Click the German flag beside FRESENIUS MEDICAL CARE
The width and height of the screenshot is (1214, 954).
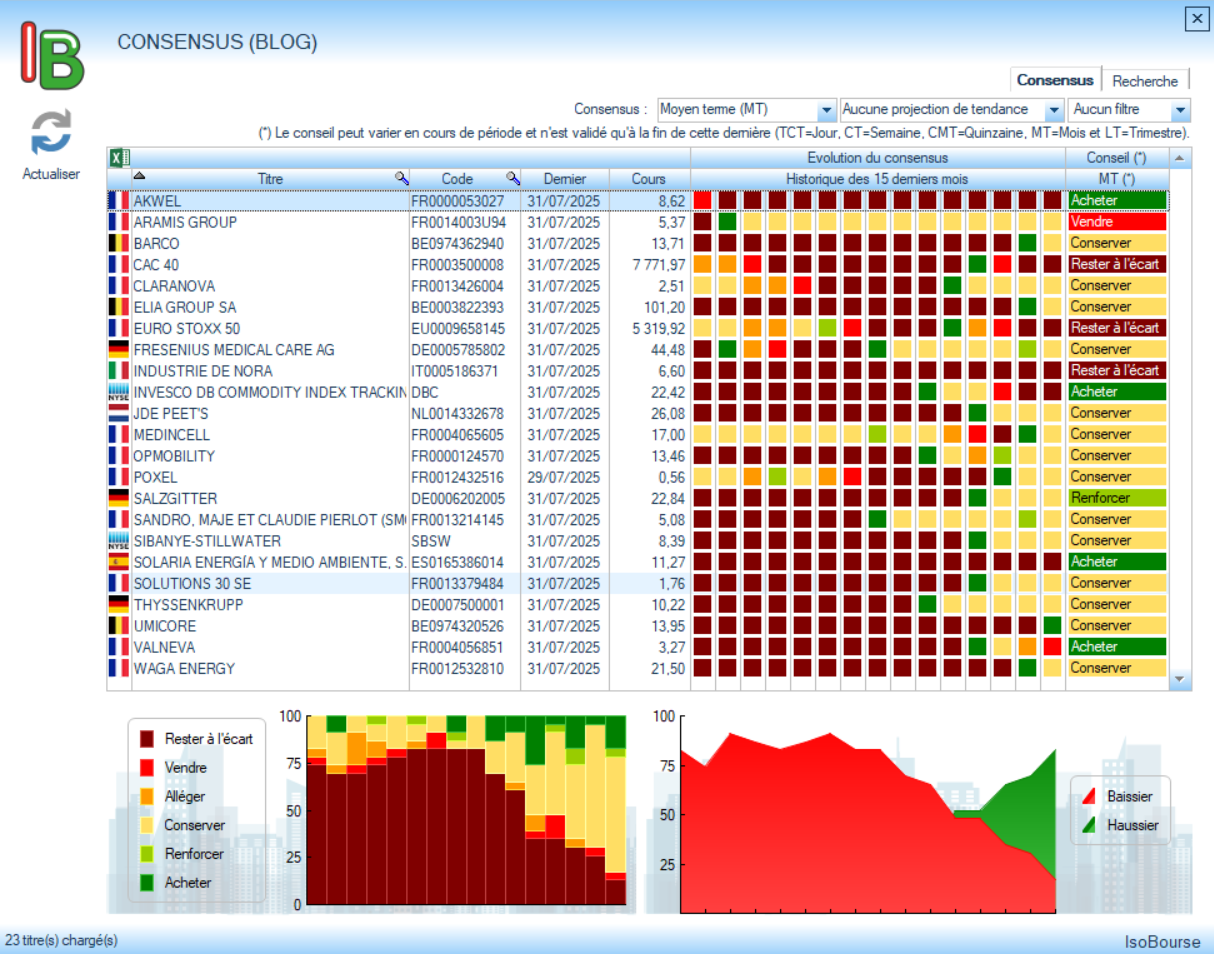(119, 350)
